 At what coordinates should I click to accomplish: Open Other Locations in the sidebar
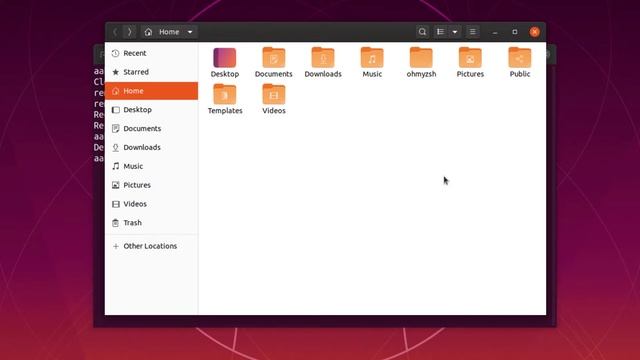pyautogui.click(x=151, y=246)
